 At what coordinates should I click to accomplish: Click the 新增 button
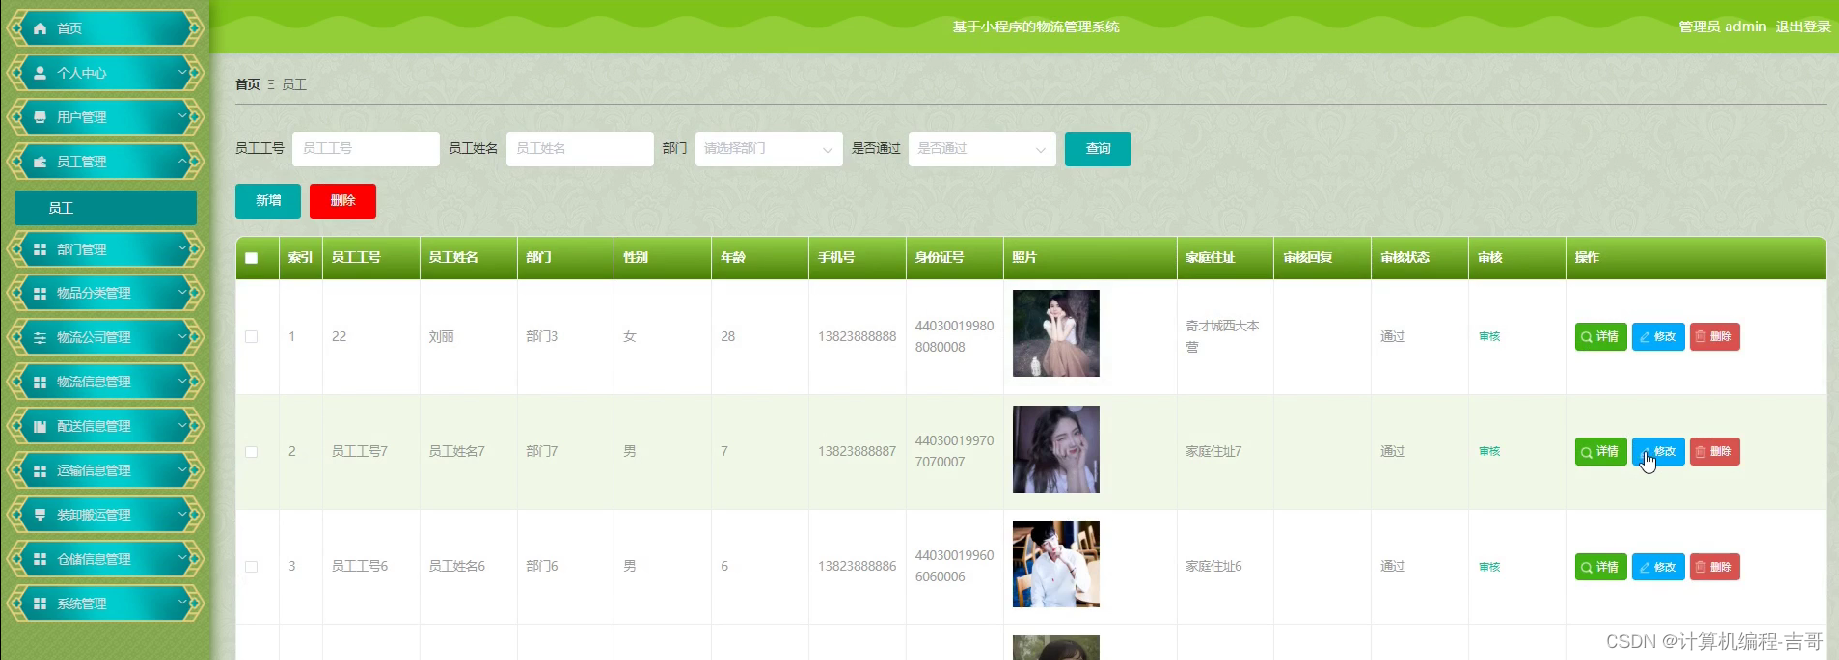click(268, 201)
